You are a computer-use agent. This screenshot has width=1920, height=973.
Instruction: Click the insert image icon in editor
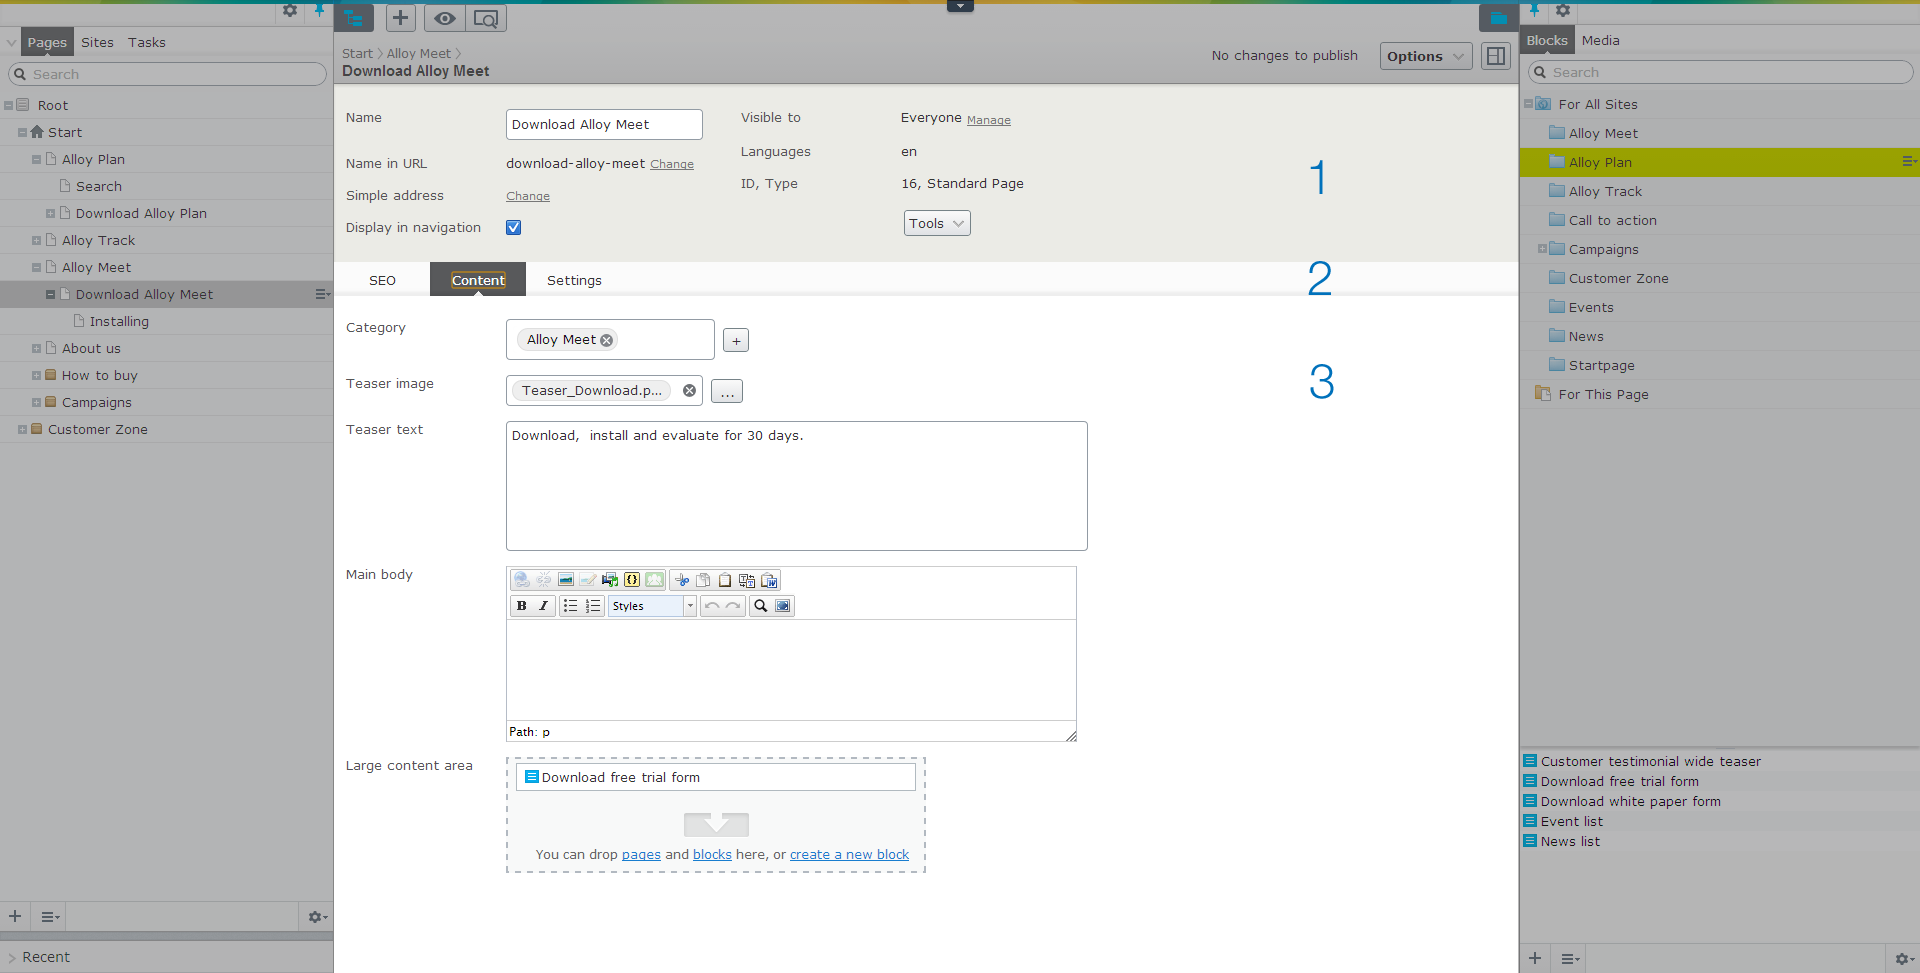click(565, 580)
